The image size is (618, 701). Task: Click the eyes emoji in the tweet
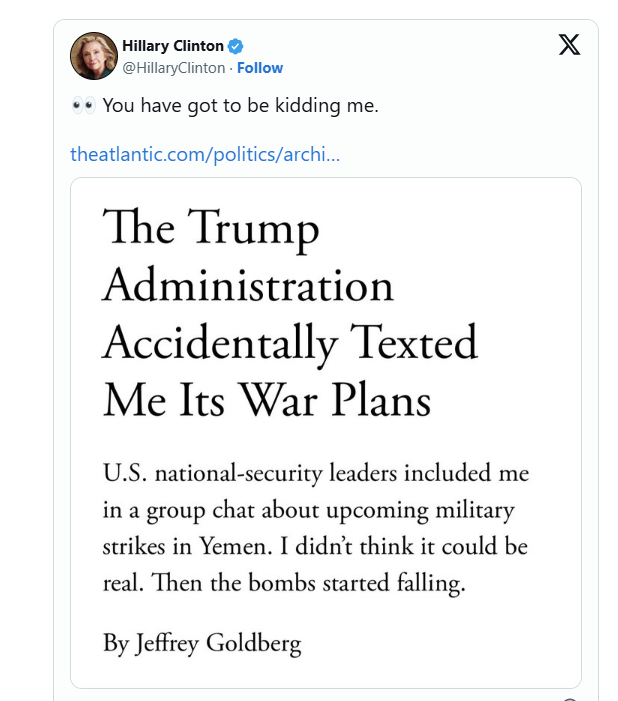click(82, 105)
